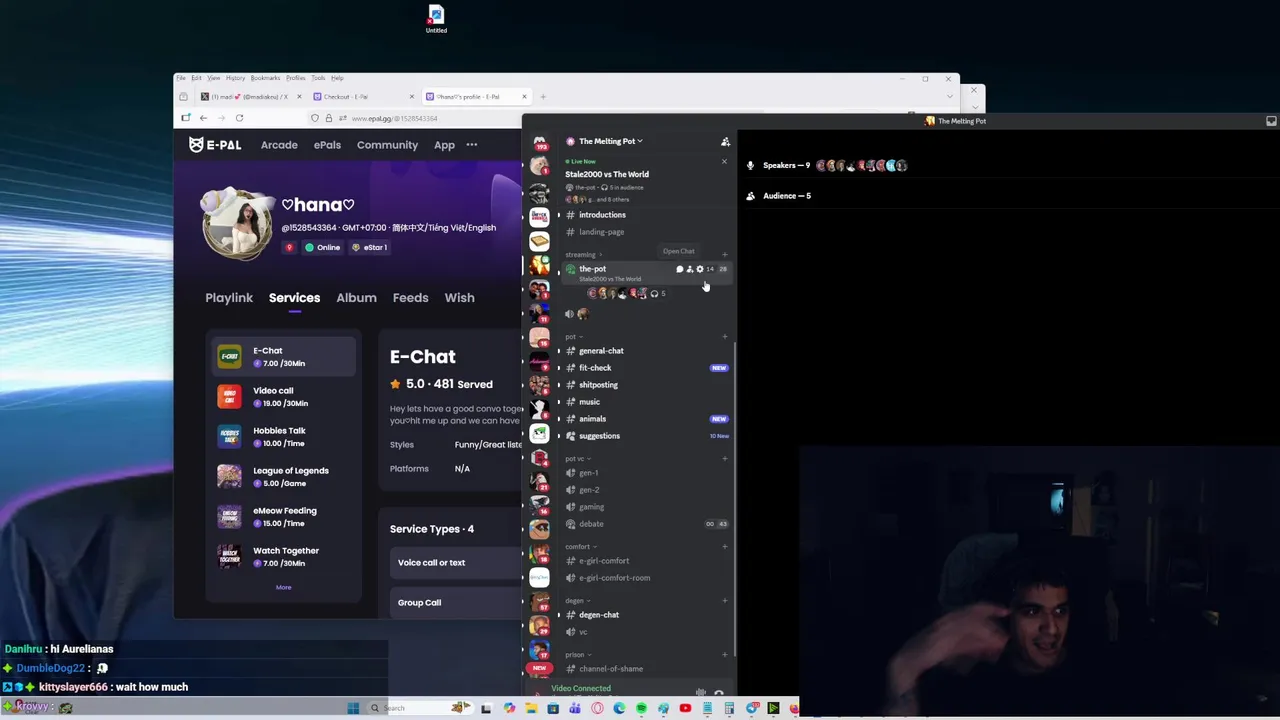
Task: Click browser address bar URL
Action: (394, 118)
